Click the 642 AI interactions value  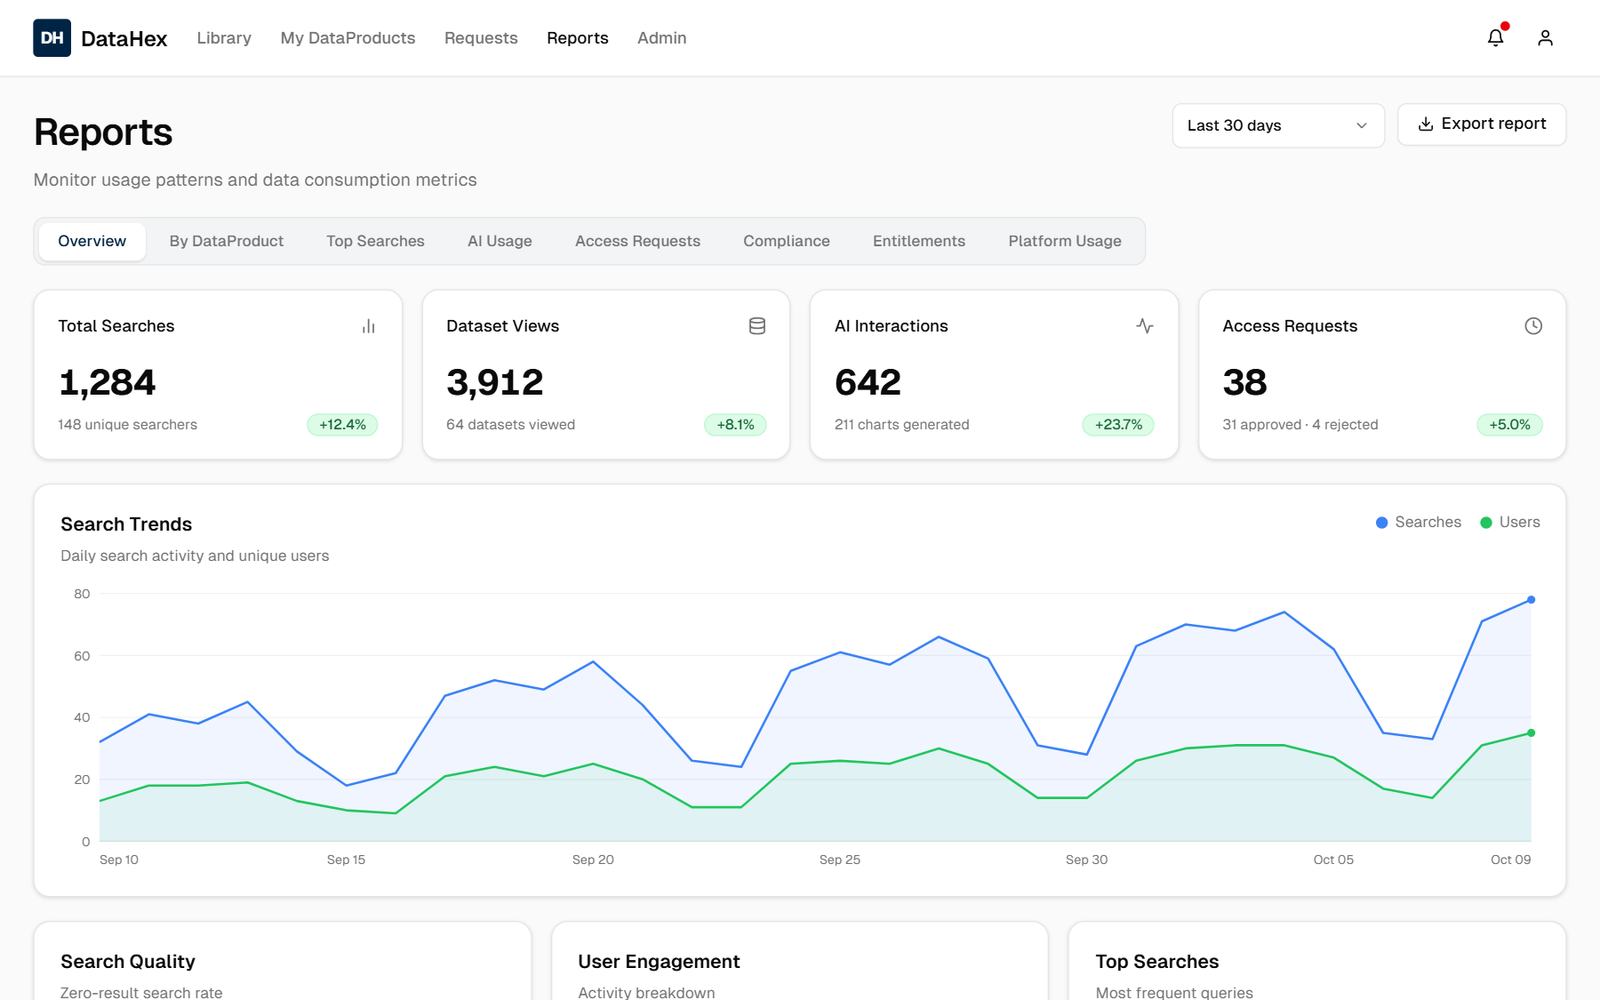[x=868, y=382]
